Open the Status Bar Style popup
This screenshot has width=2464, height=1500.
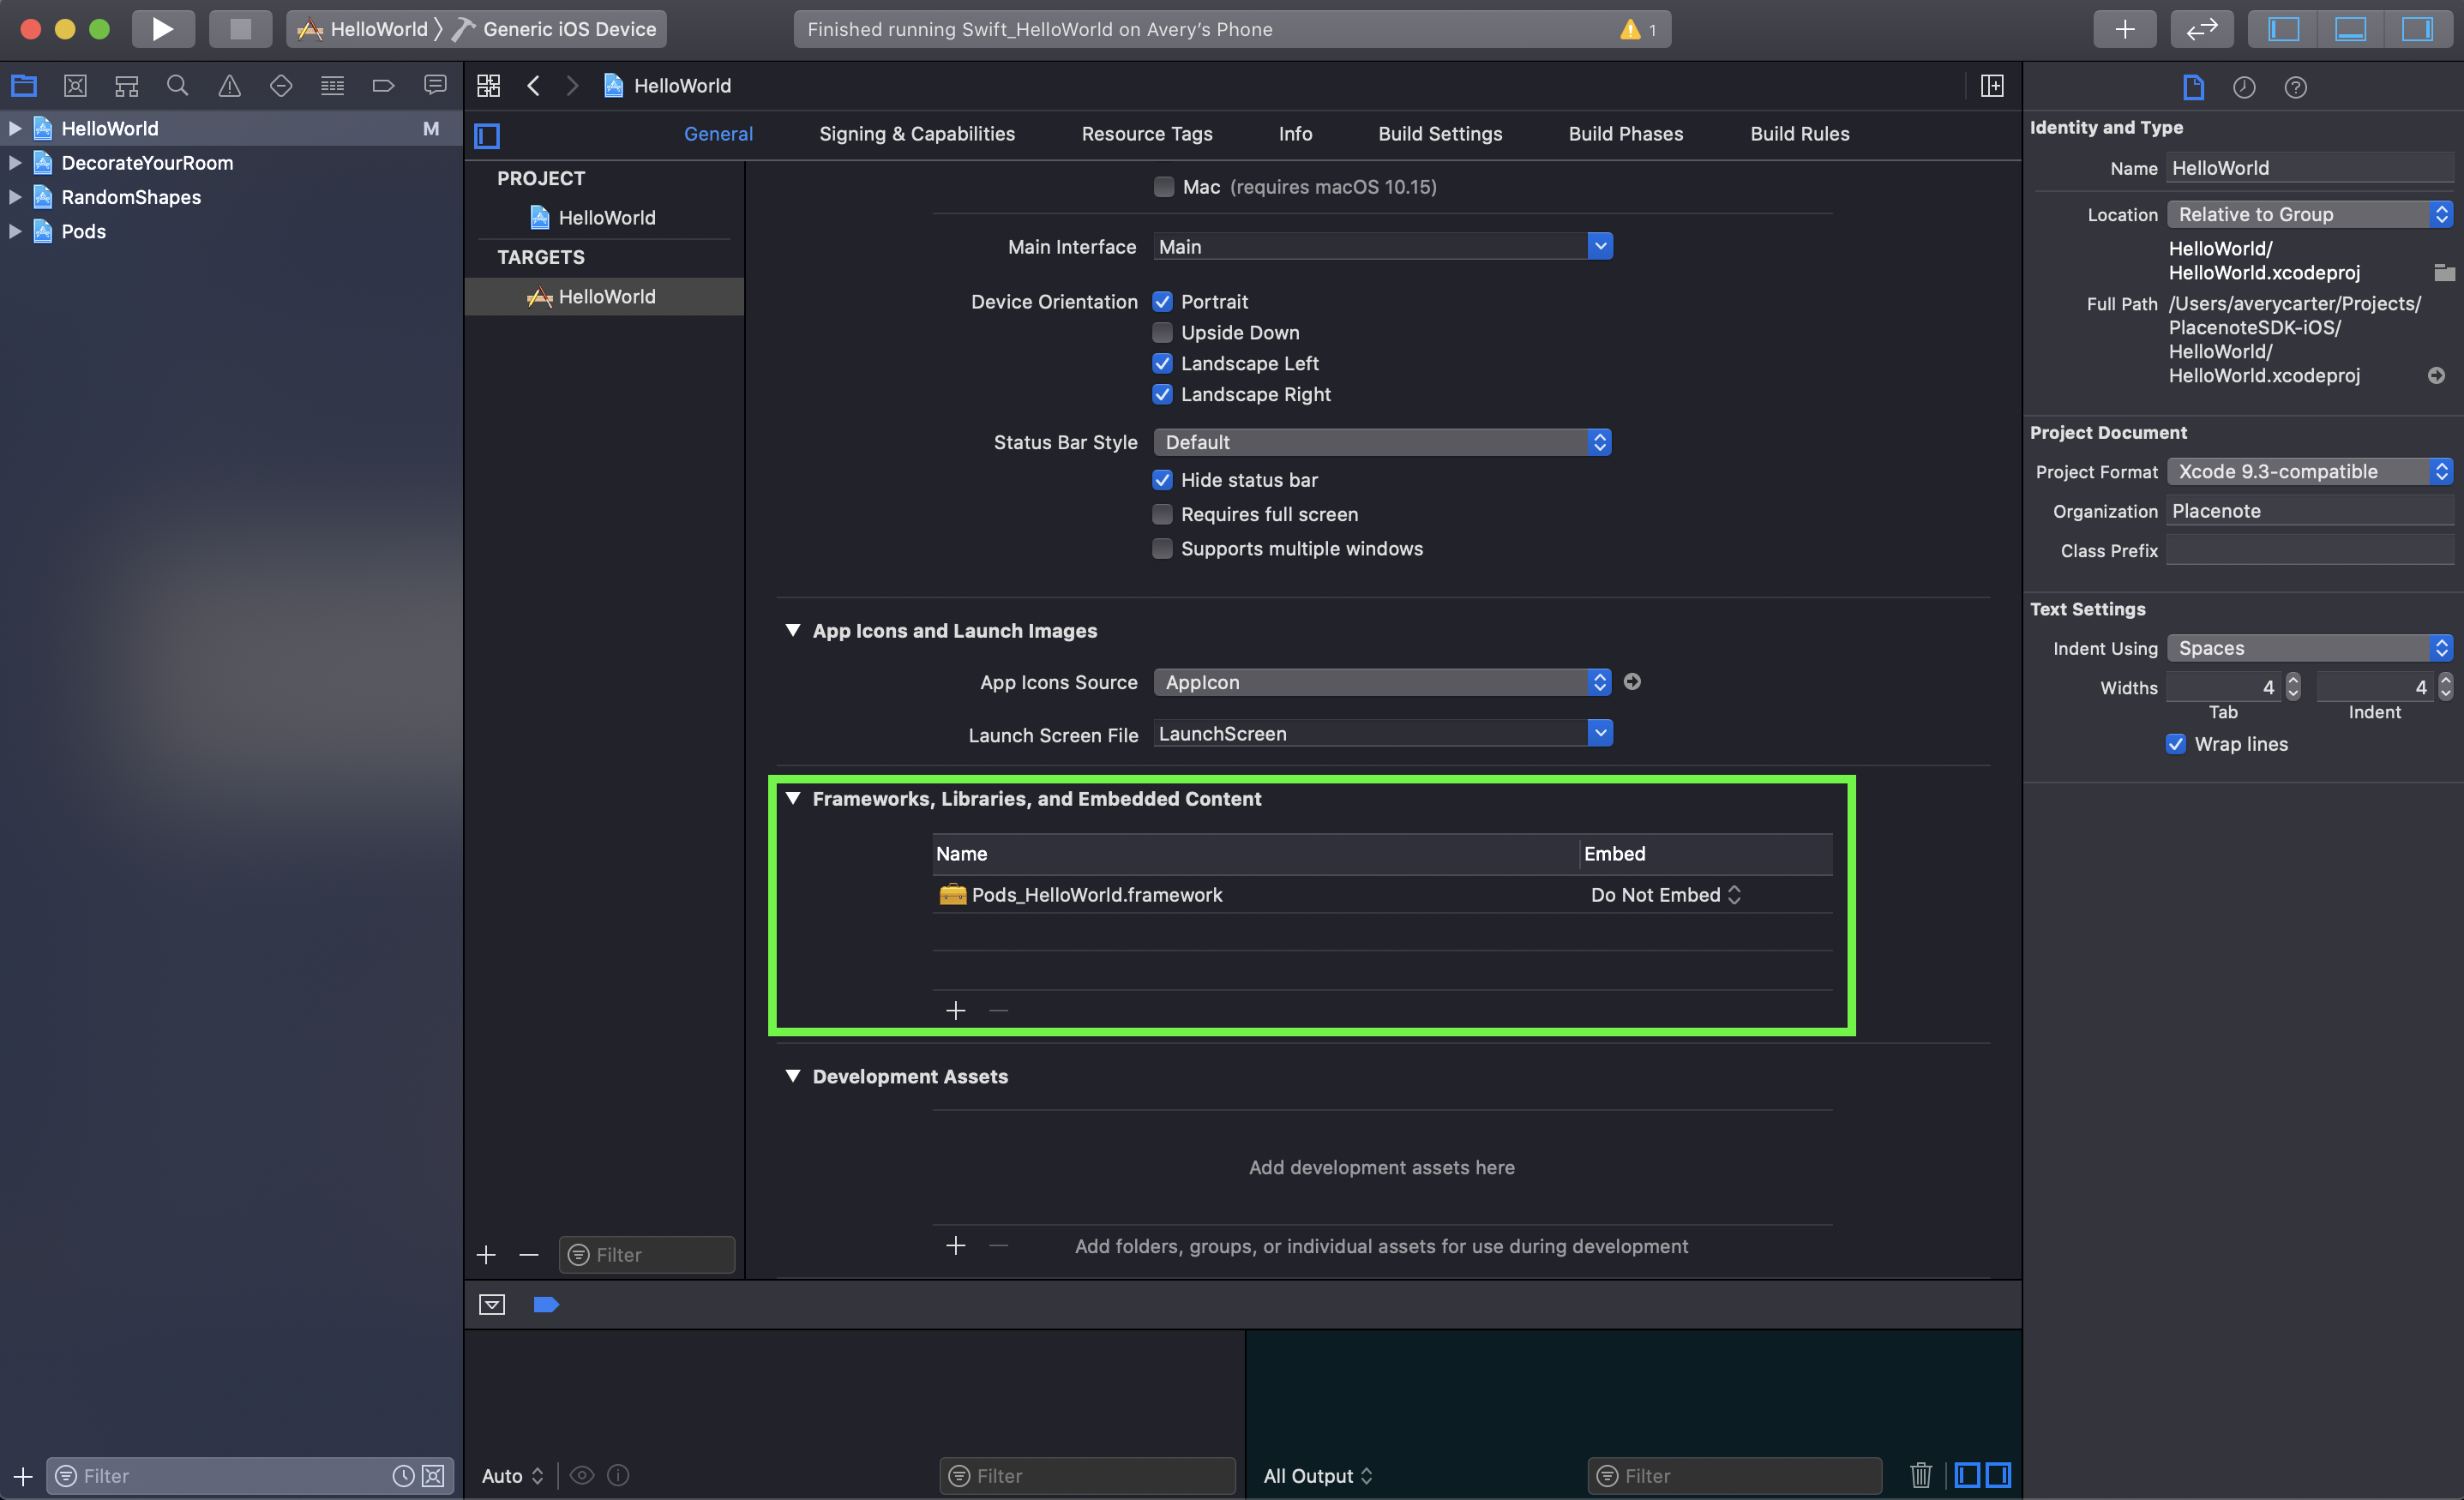click(x=1382, y=442)
